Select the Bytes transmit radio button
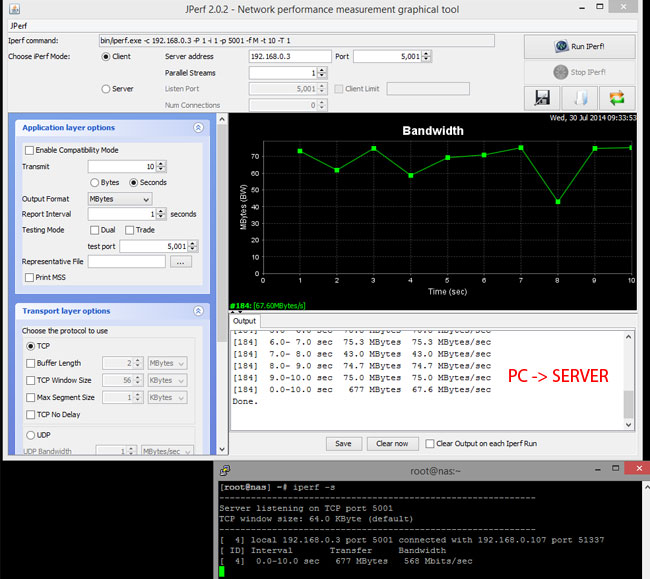Screen dimensions: 650x579 click(x=95, y=182)
